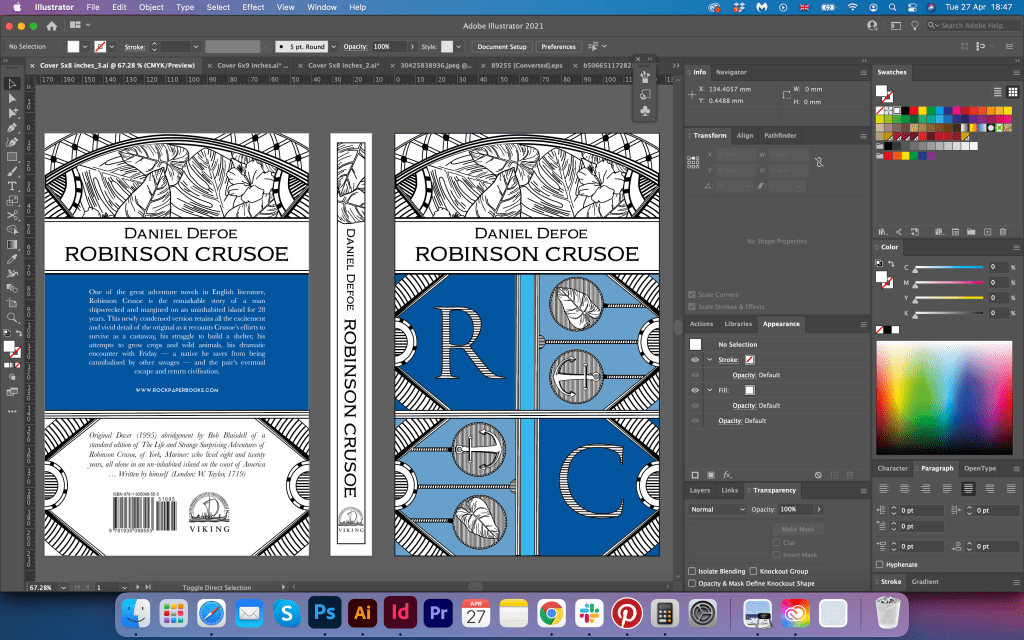Open Photoshop from the Dock
This screenshot has width=1024, height=640.
point(324,612)
